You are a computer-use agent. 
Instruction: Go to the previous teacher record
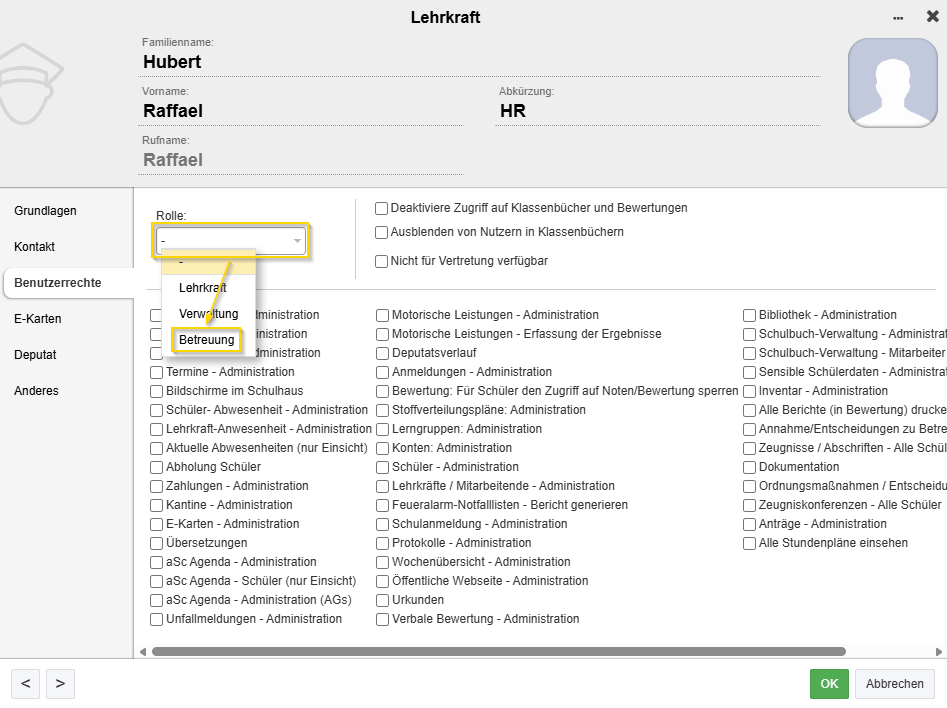coord(25,684)
